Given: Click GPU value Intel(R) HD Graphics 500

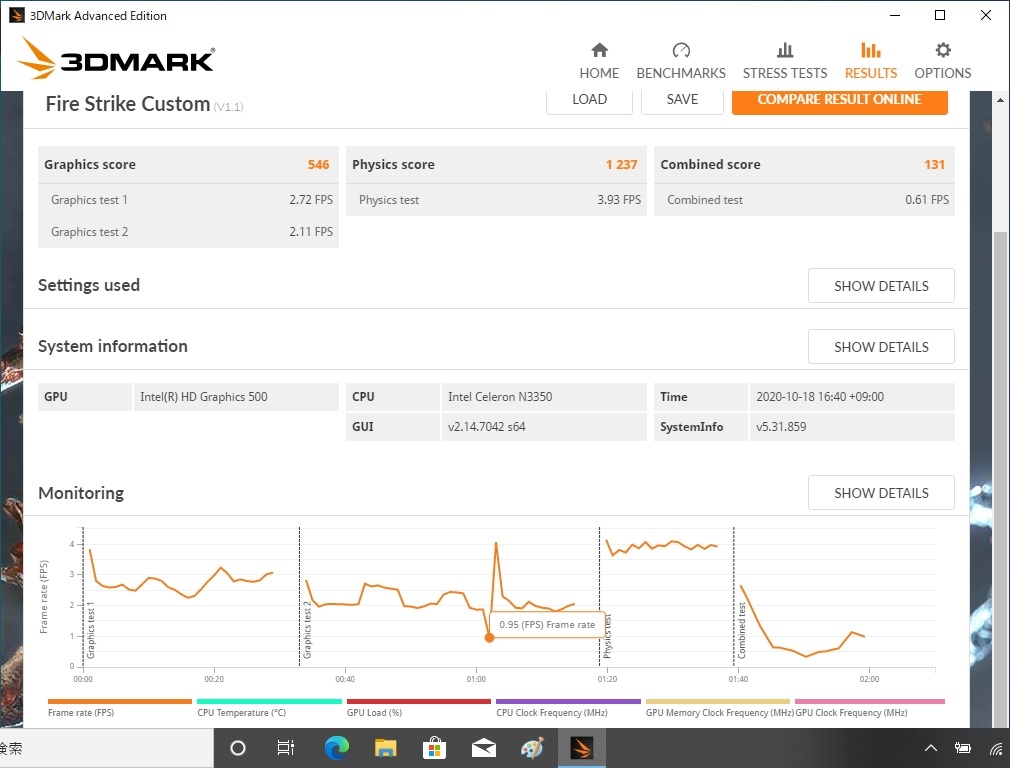Looking at the screenshot, I should click(x=204, y=397).
